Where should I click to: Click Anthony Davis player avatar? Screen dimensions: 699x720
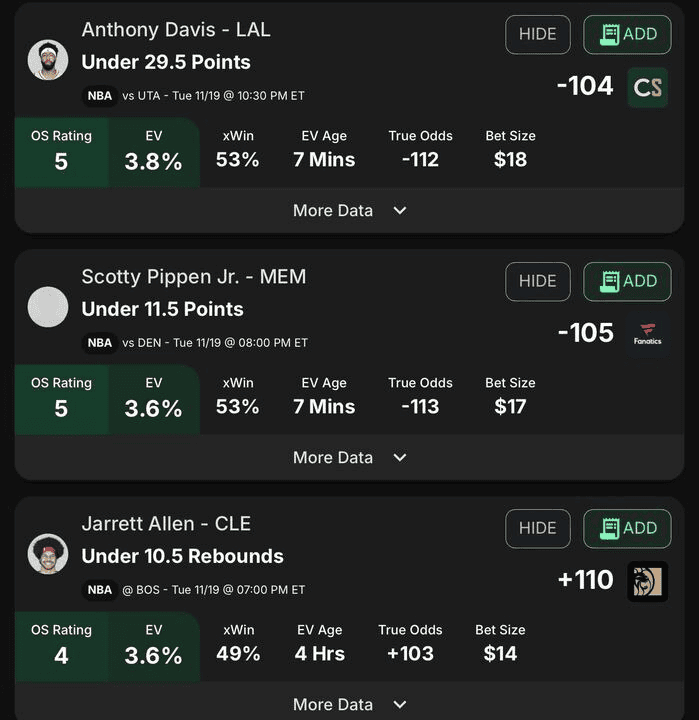pos(48,60)
